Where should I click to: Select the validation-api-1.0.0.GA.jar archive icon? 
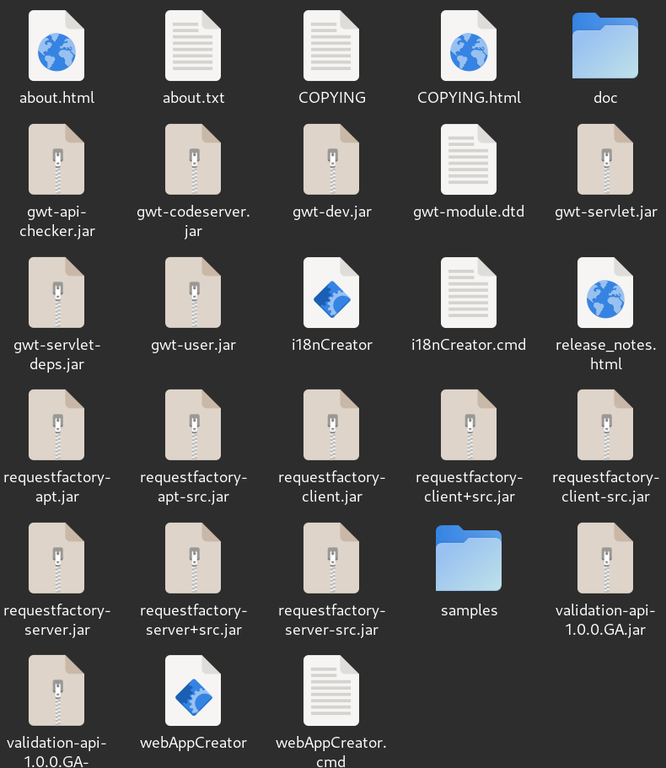605,558
